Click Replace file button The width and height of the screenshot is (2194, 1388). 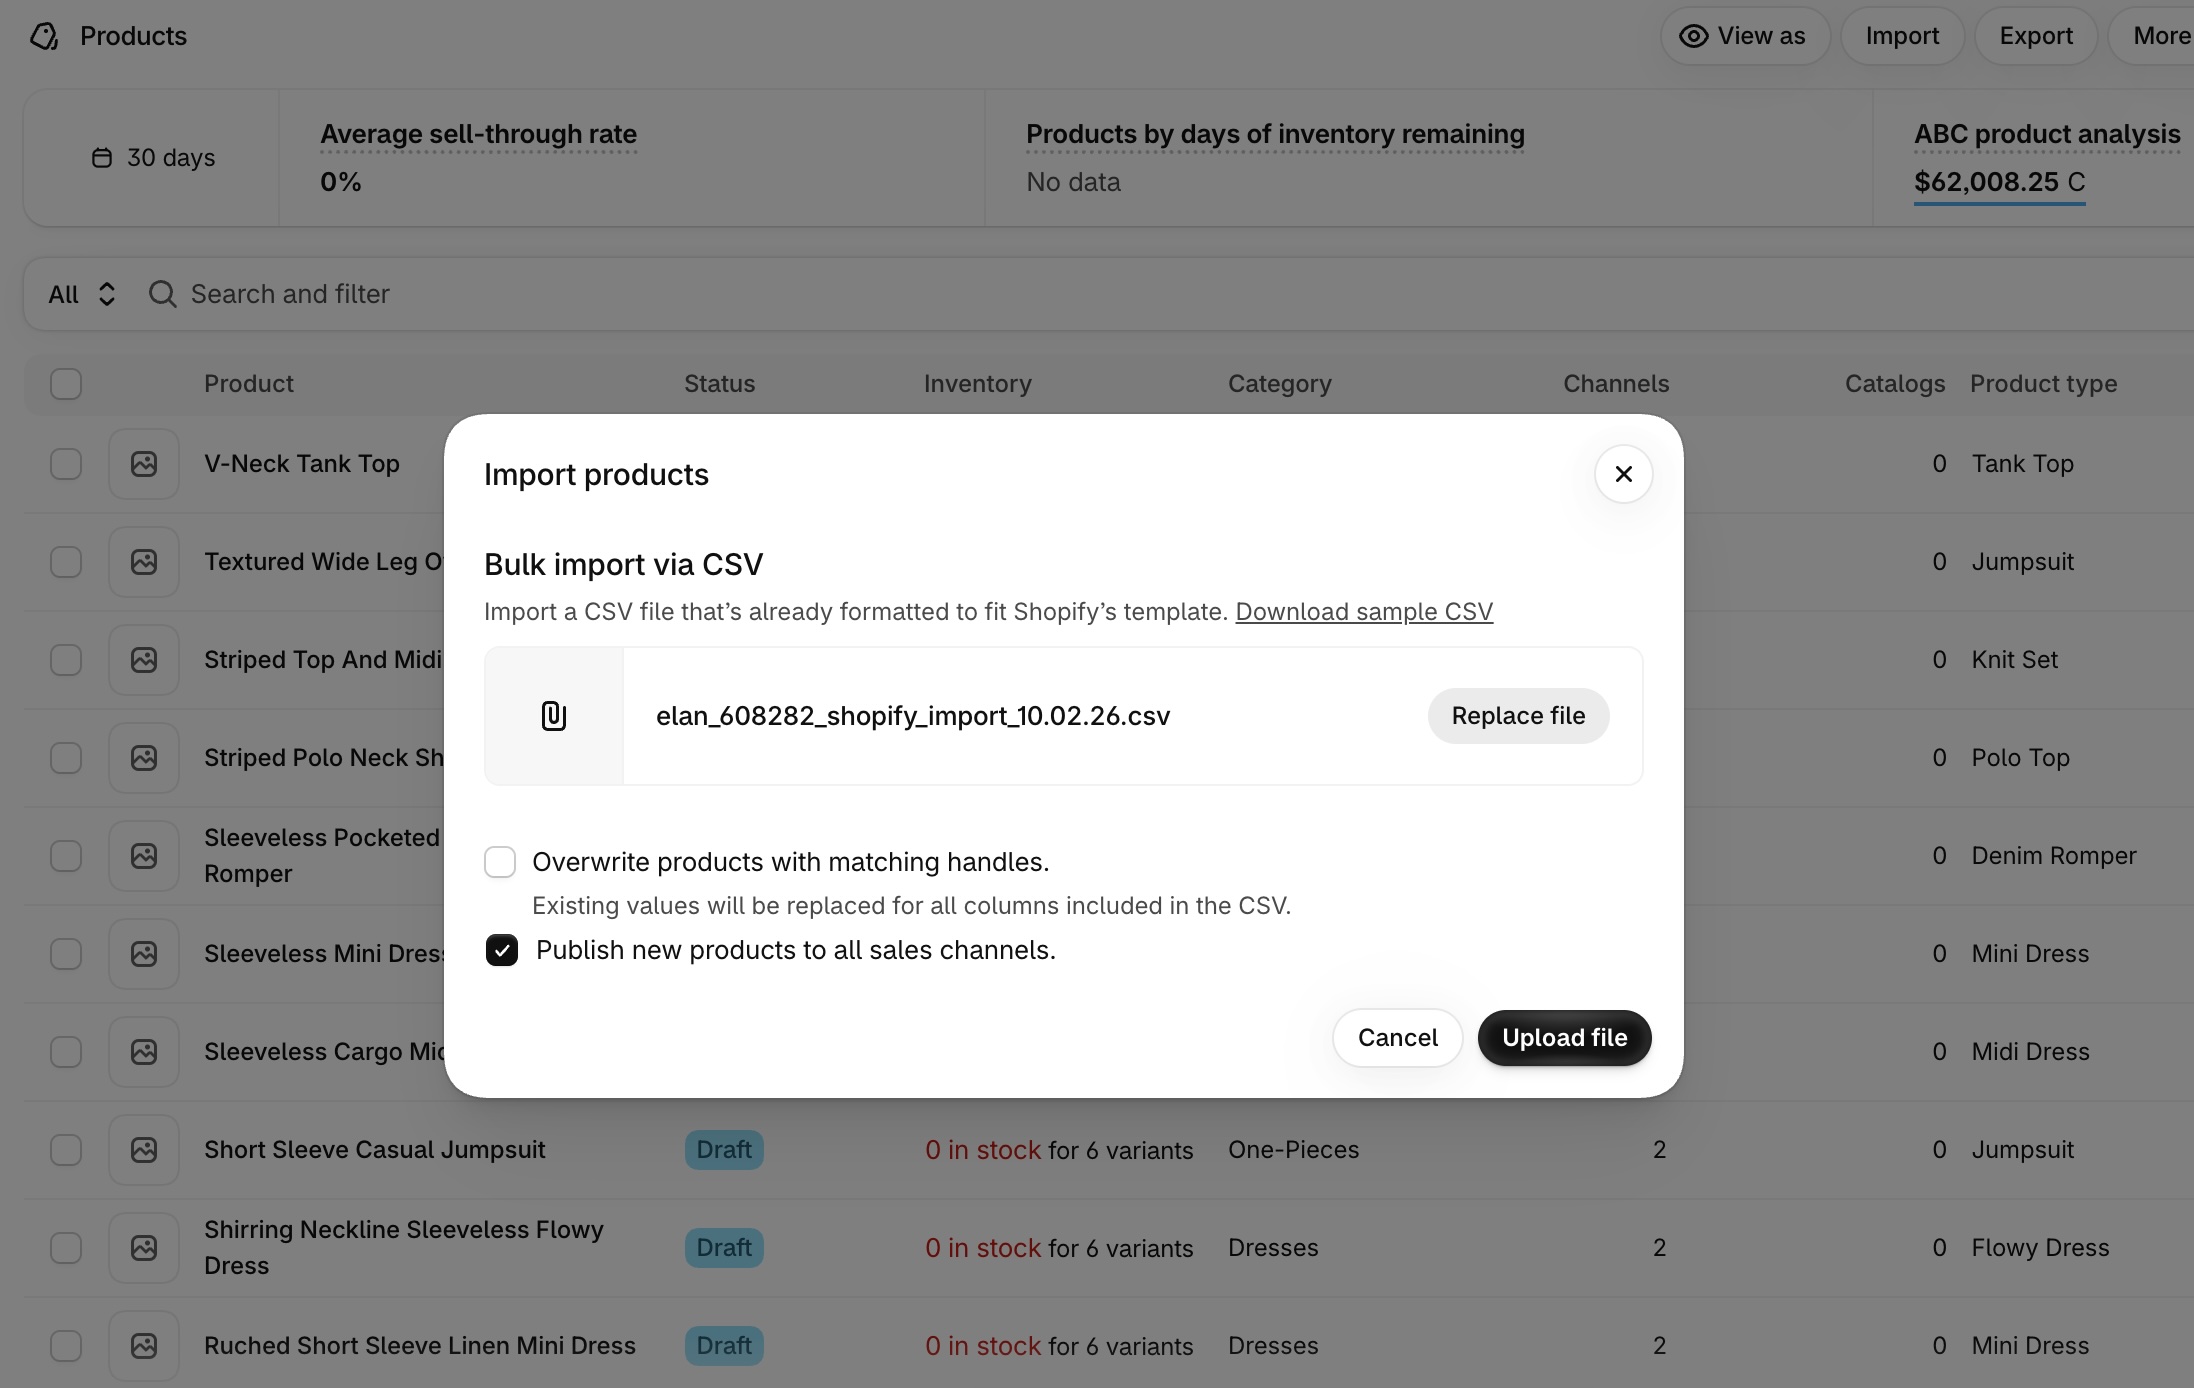[1518, 716]
